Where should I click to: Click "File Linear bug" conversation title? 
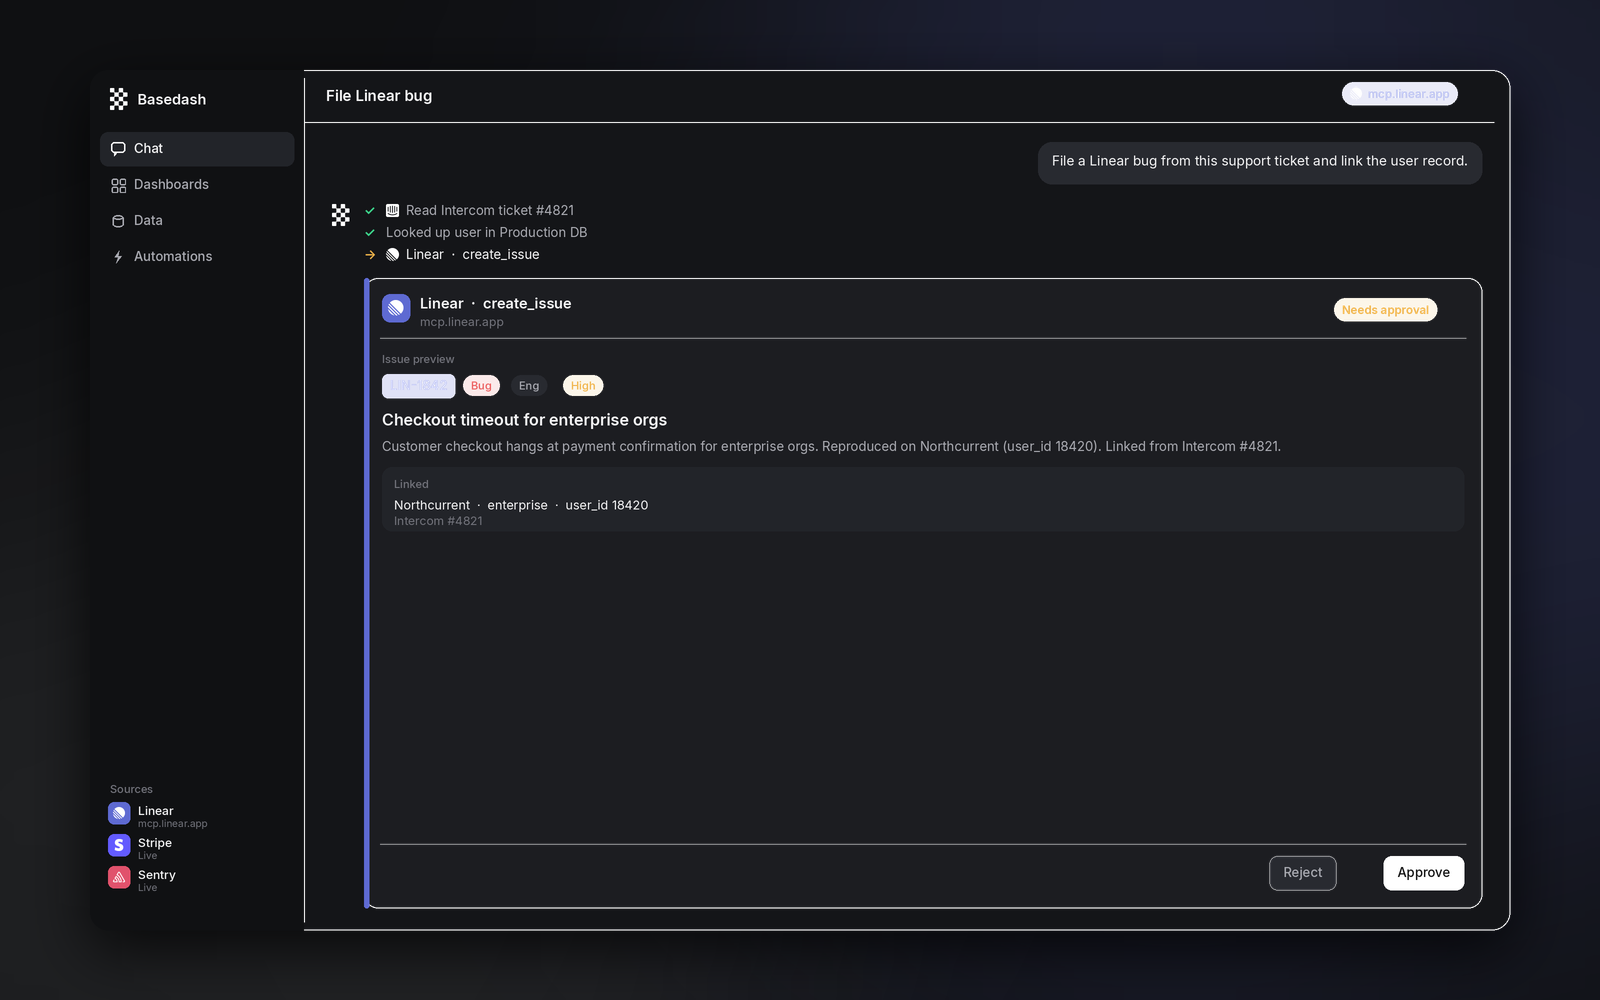coord(379,96)
